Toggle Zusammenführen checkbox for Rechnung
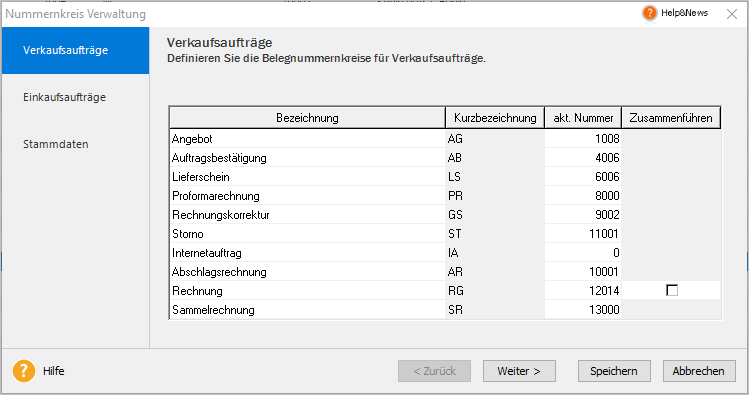 (672, 290)
